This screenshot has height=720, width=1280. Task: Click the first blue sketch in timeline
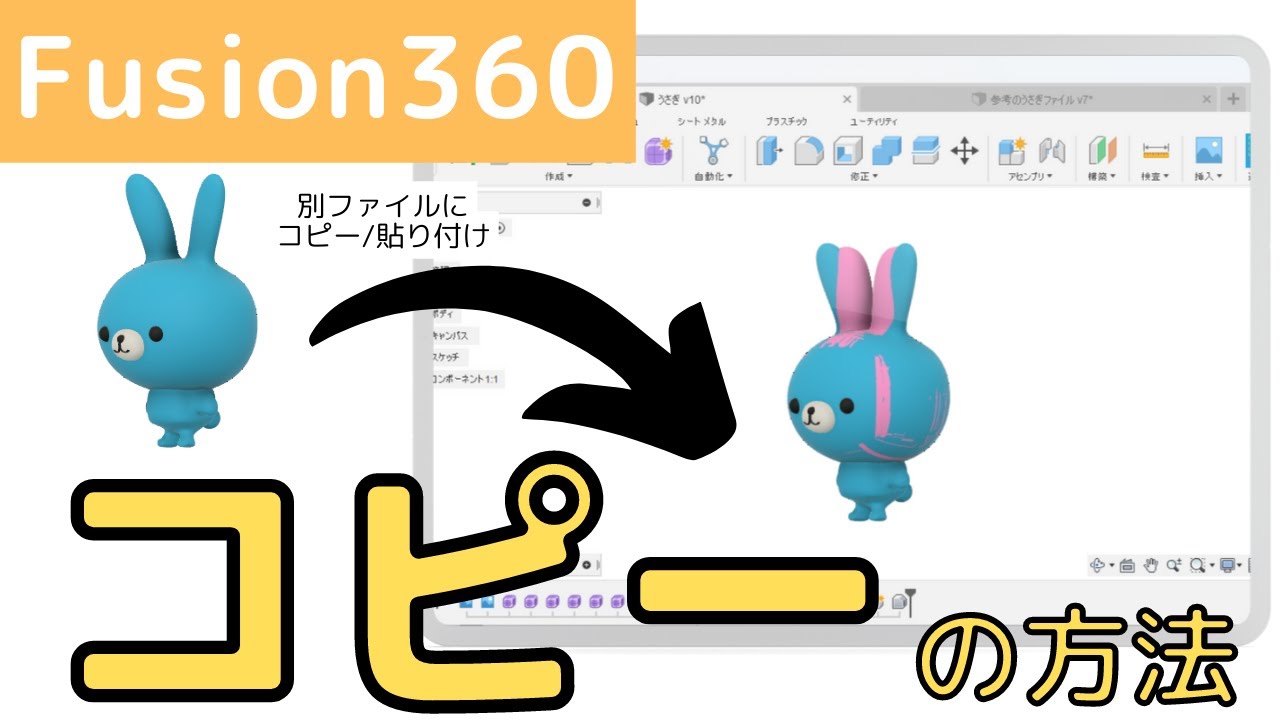point(465,601)
